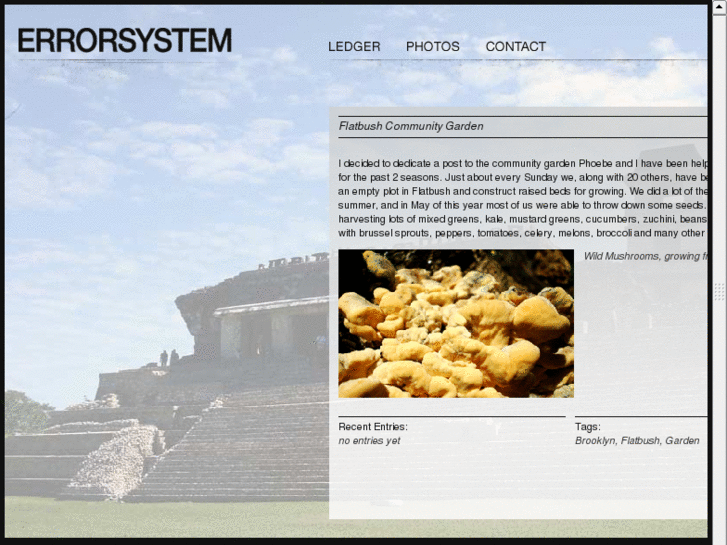Click the 'no entries yet' text
727x545 pixels.
tap(369, 441)
